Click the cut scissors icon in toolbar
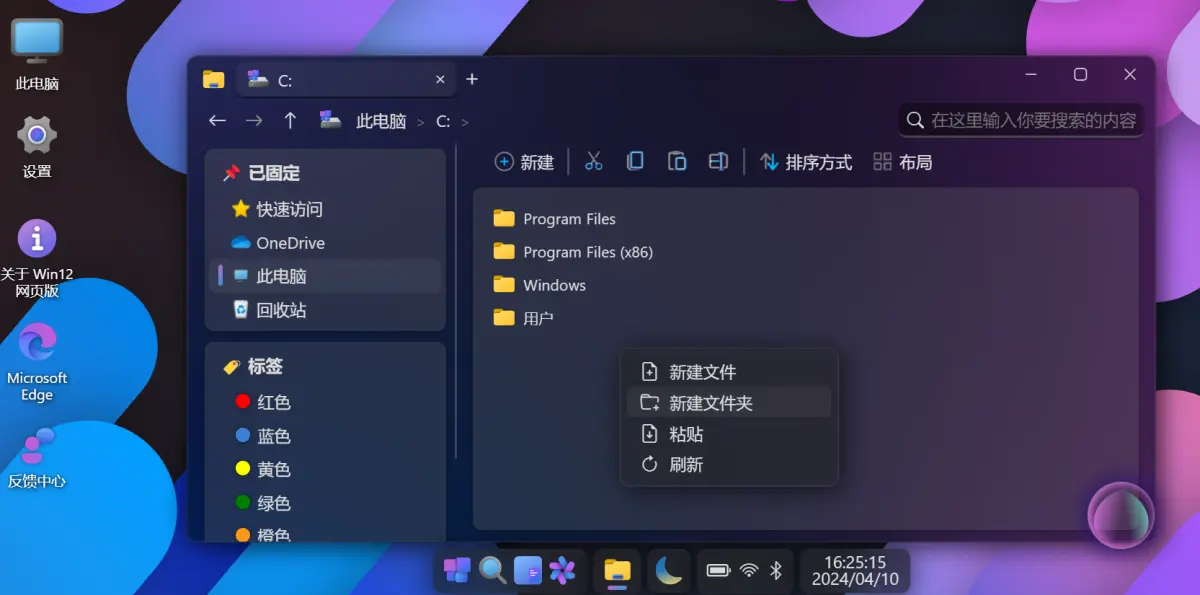The width and height of the screenshot is (1200, 595). click(x=594, y=161)
